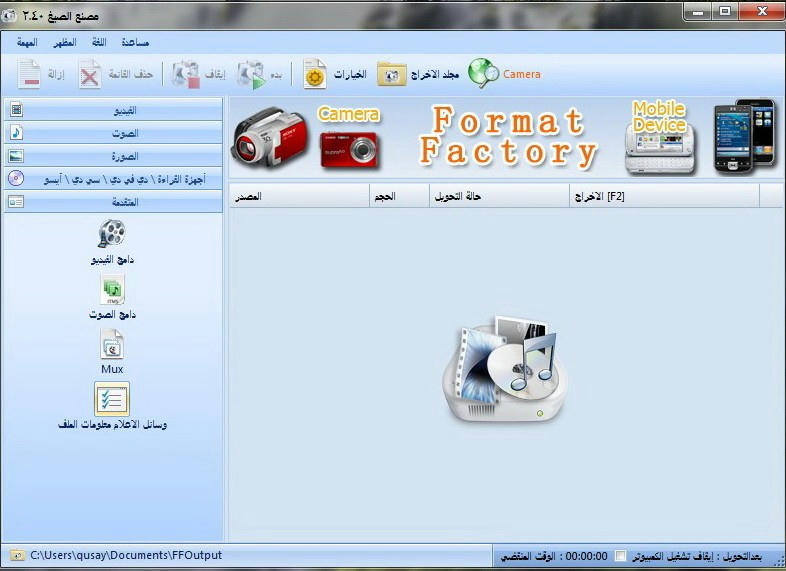Open the Language (اللغة) menu
Image resolution: width=786 pixels, height=571 pixels.
[x=99, y=43]
